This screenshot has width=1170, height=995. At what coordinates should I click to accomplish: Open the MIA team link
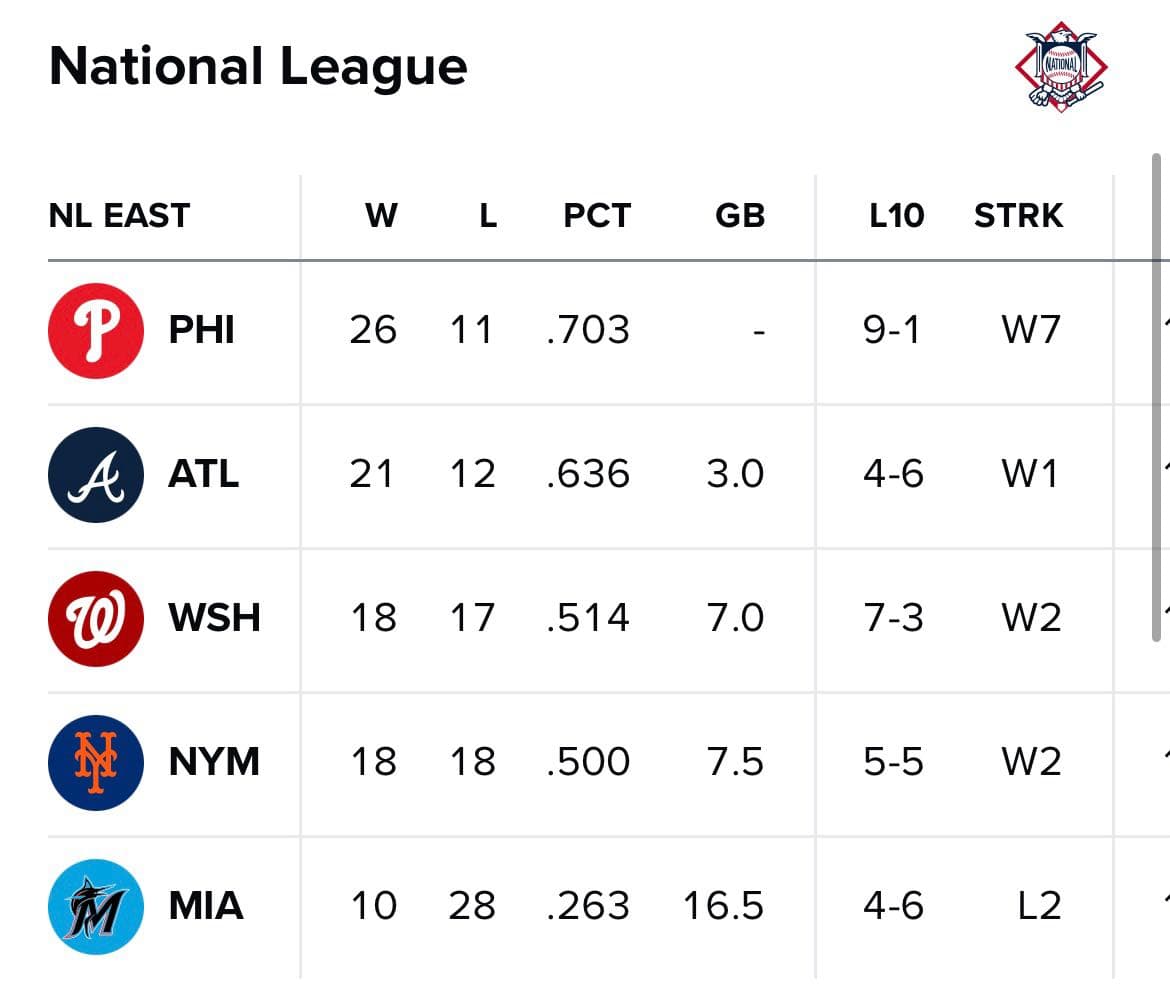coord(206,906)
